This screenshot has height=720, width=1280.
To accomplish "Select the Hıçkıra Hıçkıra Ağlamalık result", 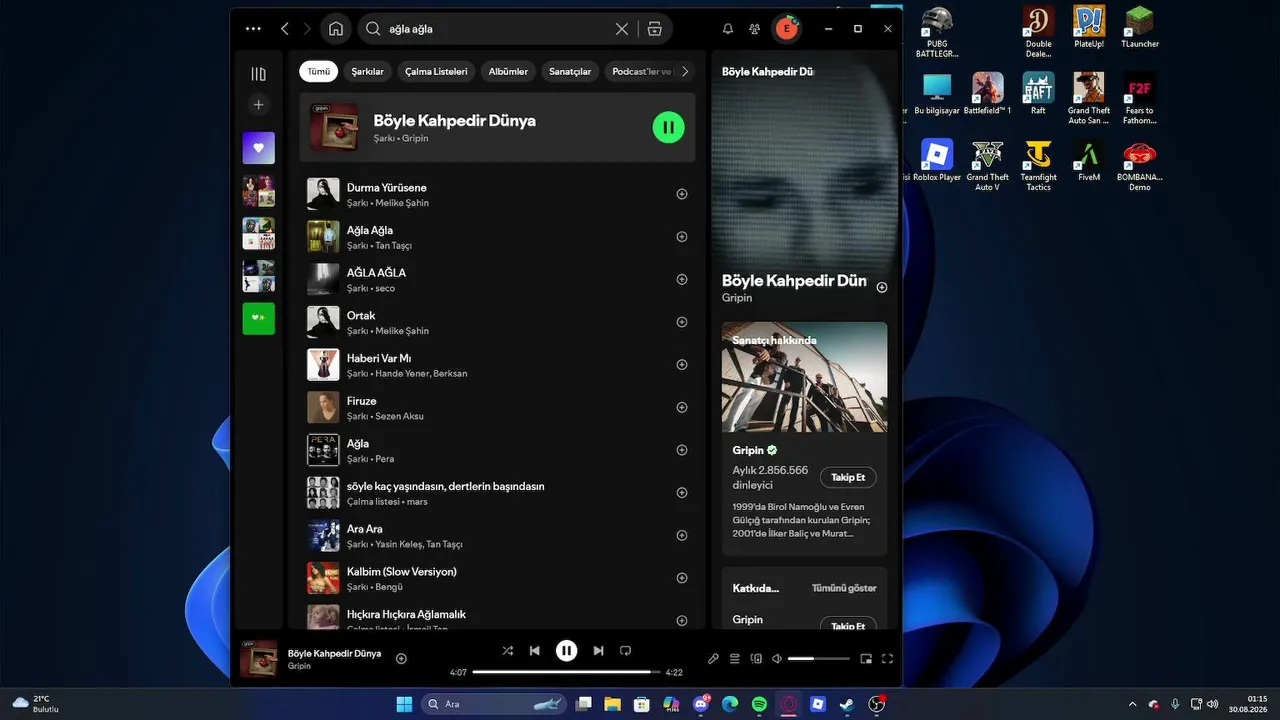I will (496, 617).
